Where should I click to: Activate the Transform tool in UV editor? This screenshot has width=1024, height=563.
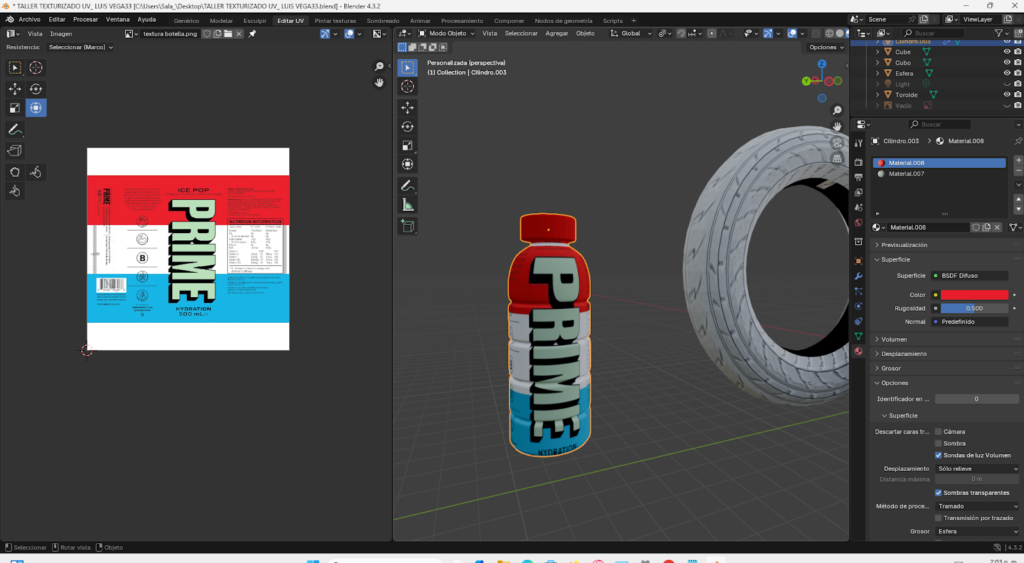click(36, 108)
